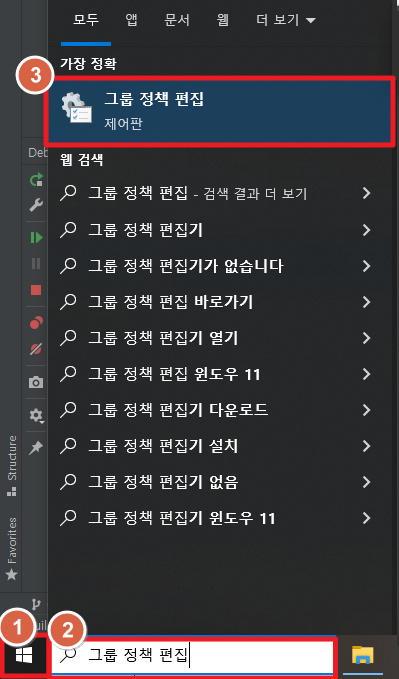The image size is (399, 679).
Task: Click the camera thread dump icon in IDE
Action: click(x=36, y=382)
